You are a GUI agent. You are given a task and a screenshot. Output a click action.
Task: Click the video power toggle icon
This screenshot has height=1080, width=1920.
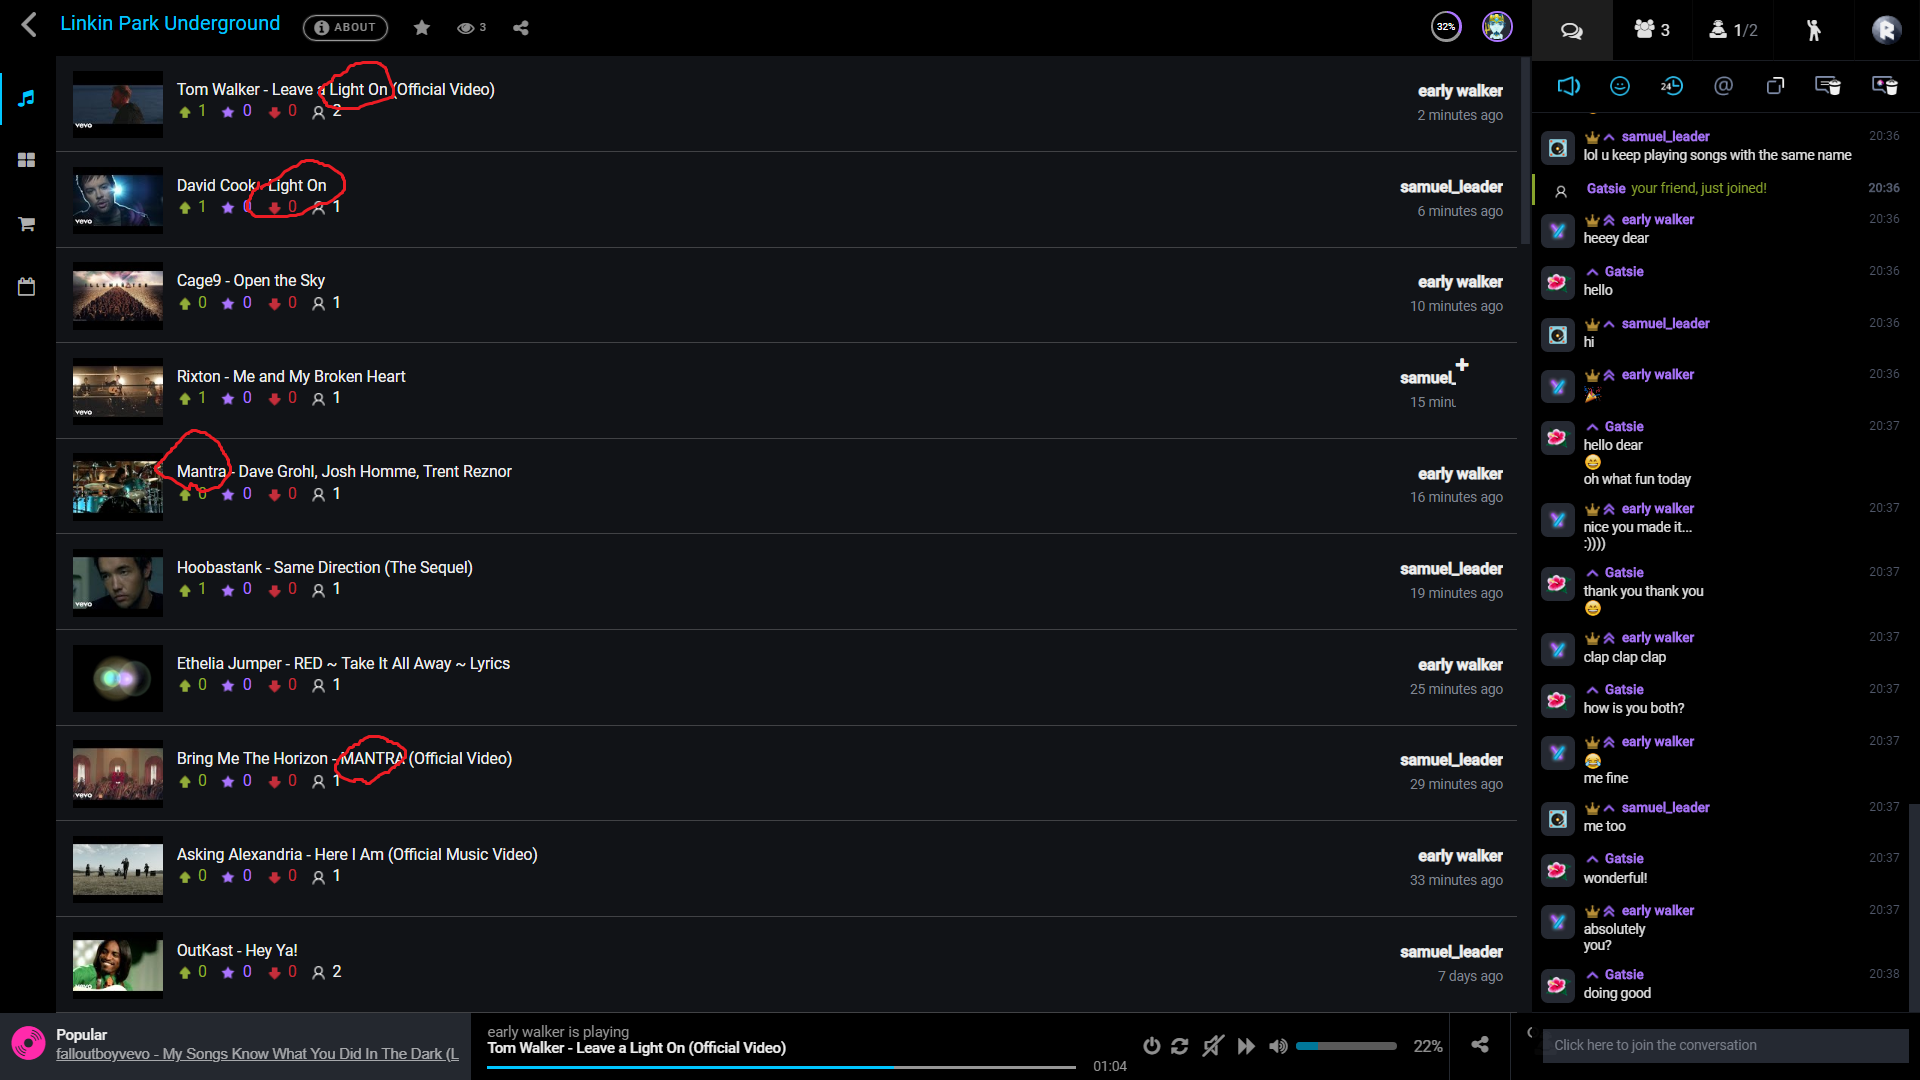pyautogui.click(x=1152, y=1046)
